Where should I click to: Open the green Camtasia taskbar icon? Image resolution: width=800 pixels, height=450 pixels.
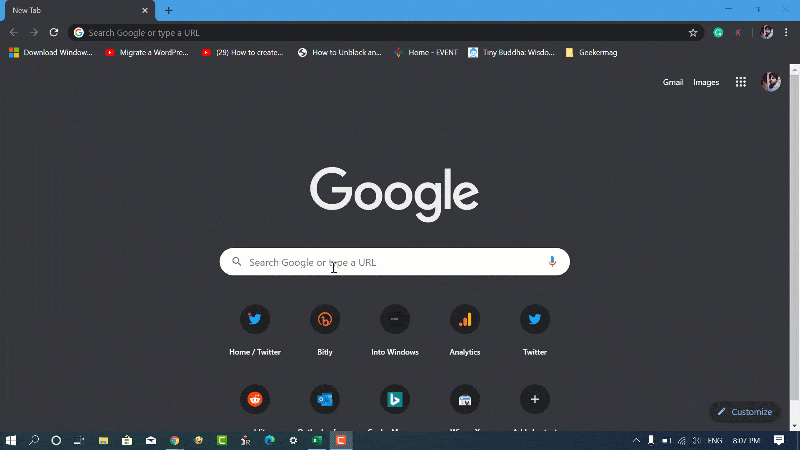tap(222, 440)
